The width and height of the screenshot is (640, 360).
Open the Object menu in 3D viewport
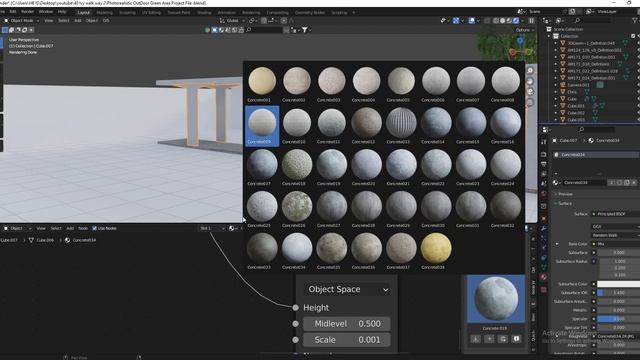(92, 20)
